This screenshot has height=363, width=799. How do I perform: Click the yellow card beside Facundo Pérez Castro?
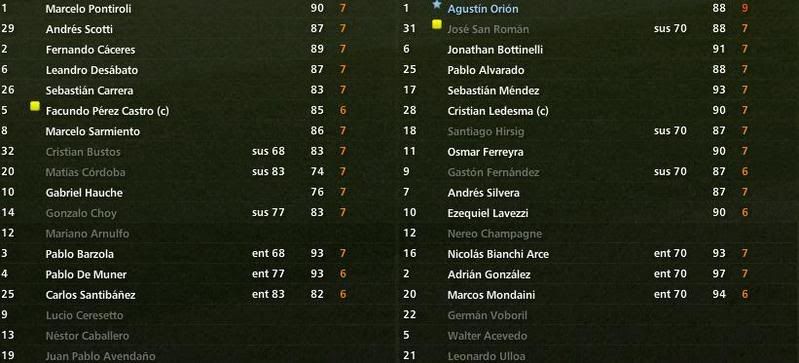35,106
